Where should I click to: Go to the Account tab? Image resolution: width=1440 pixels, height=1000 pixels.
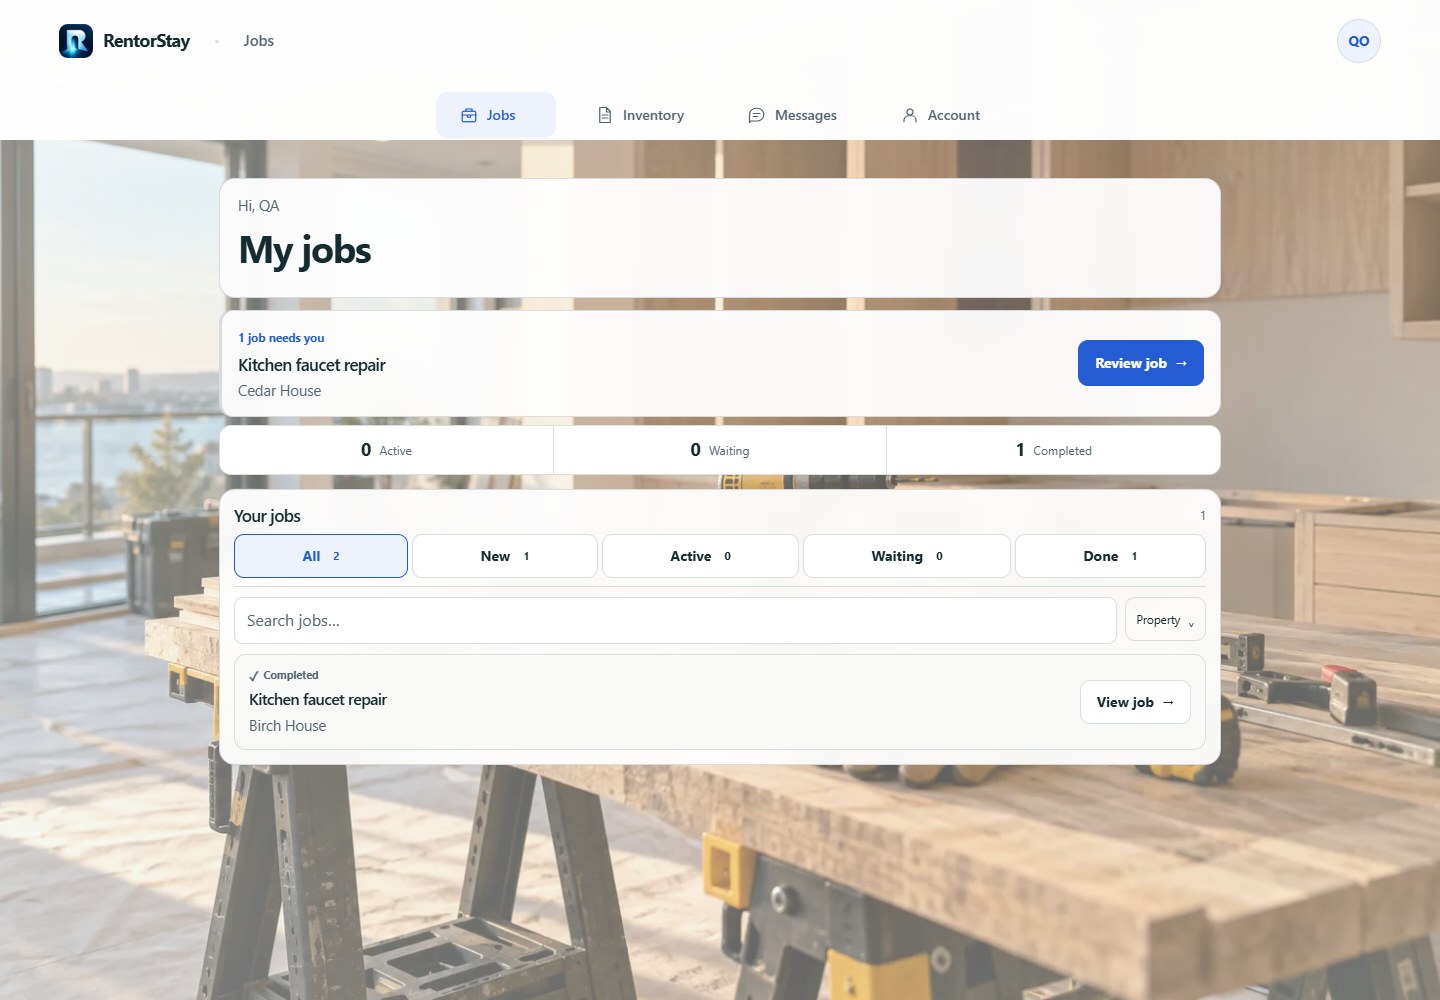click(941, 115)
